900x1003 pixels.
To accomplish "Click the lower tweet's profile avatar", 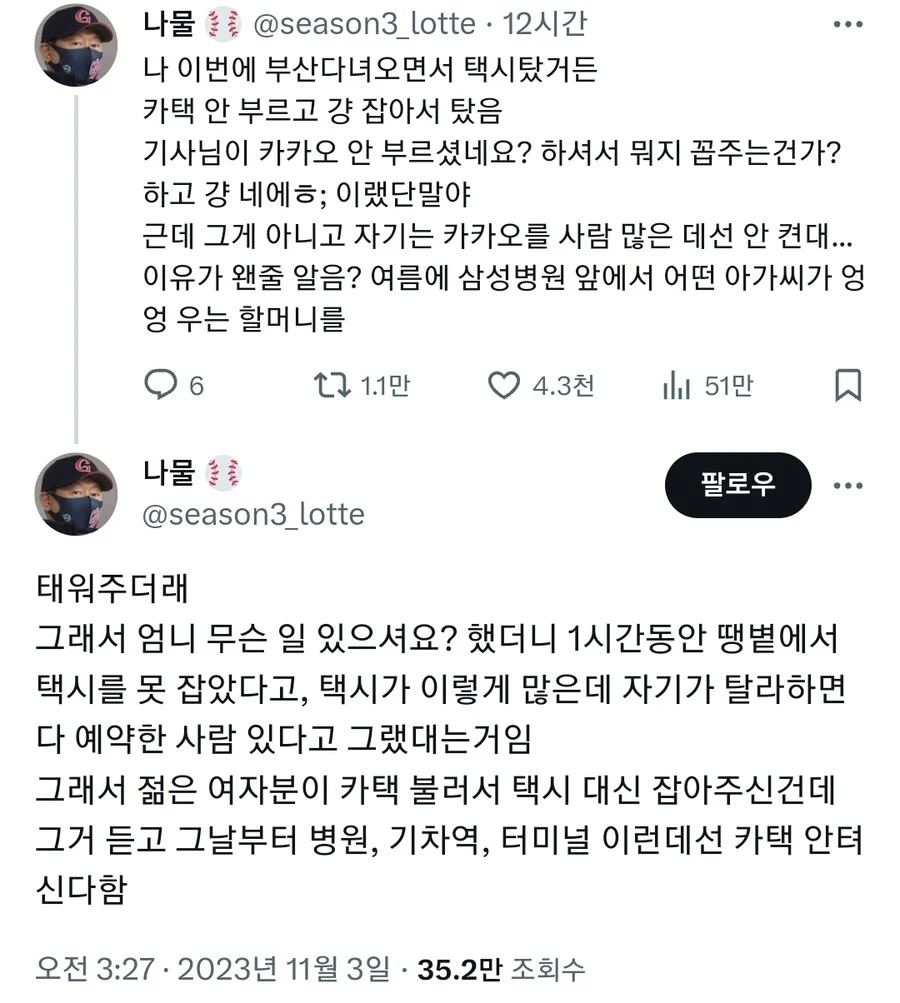I will [x=76, y=494].
